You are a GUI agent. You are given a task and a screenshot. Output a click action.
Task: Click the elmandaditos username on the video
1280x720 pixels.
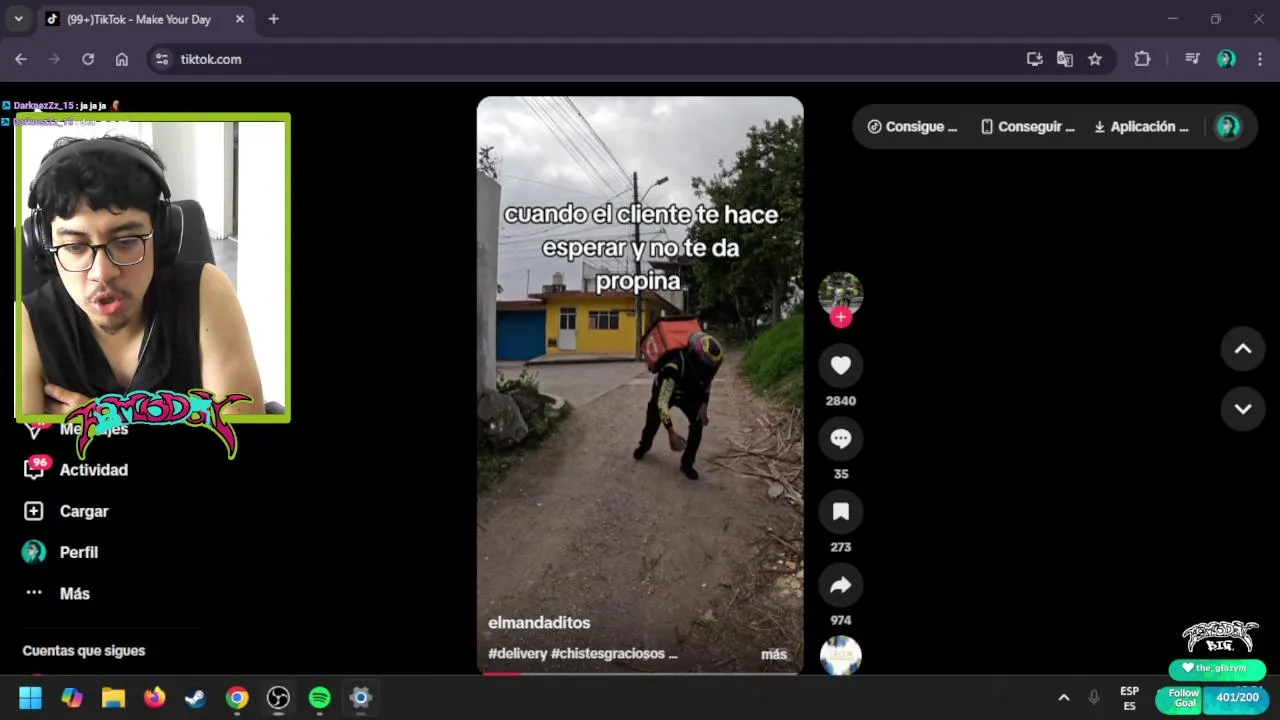539,622
